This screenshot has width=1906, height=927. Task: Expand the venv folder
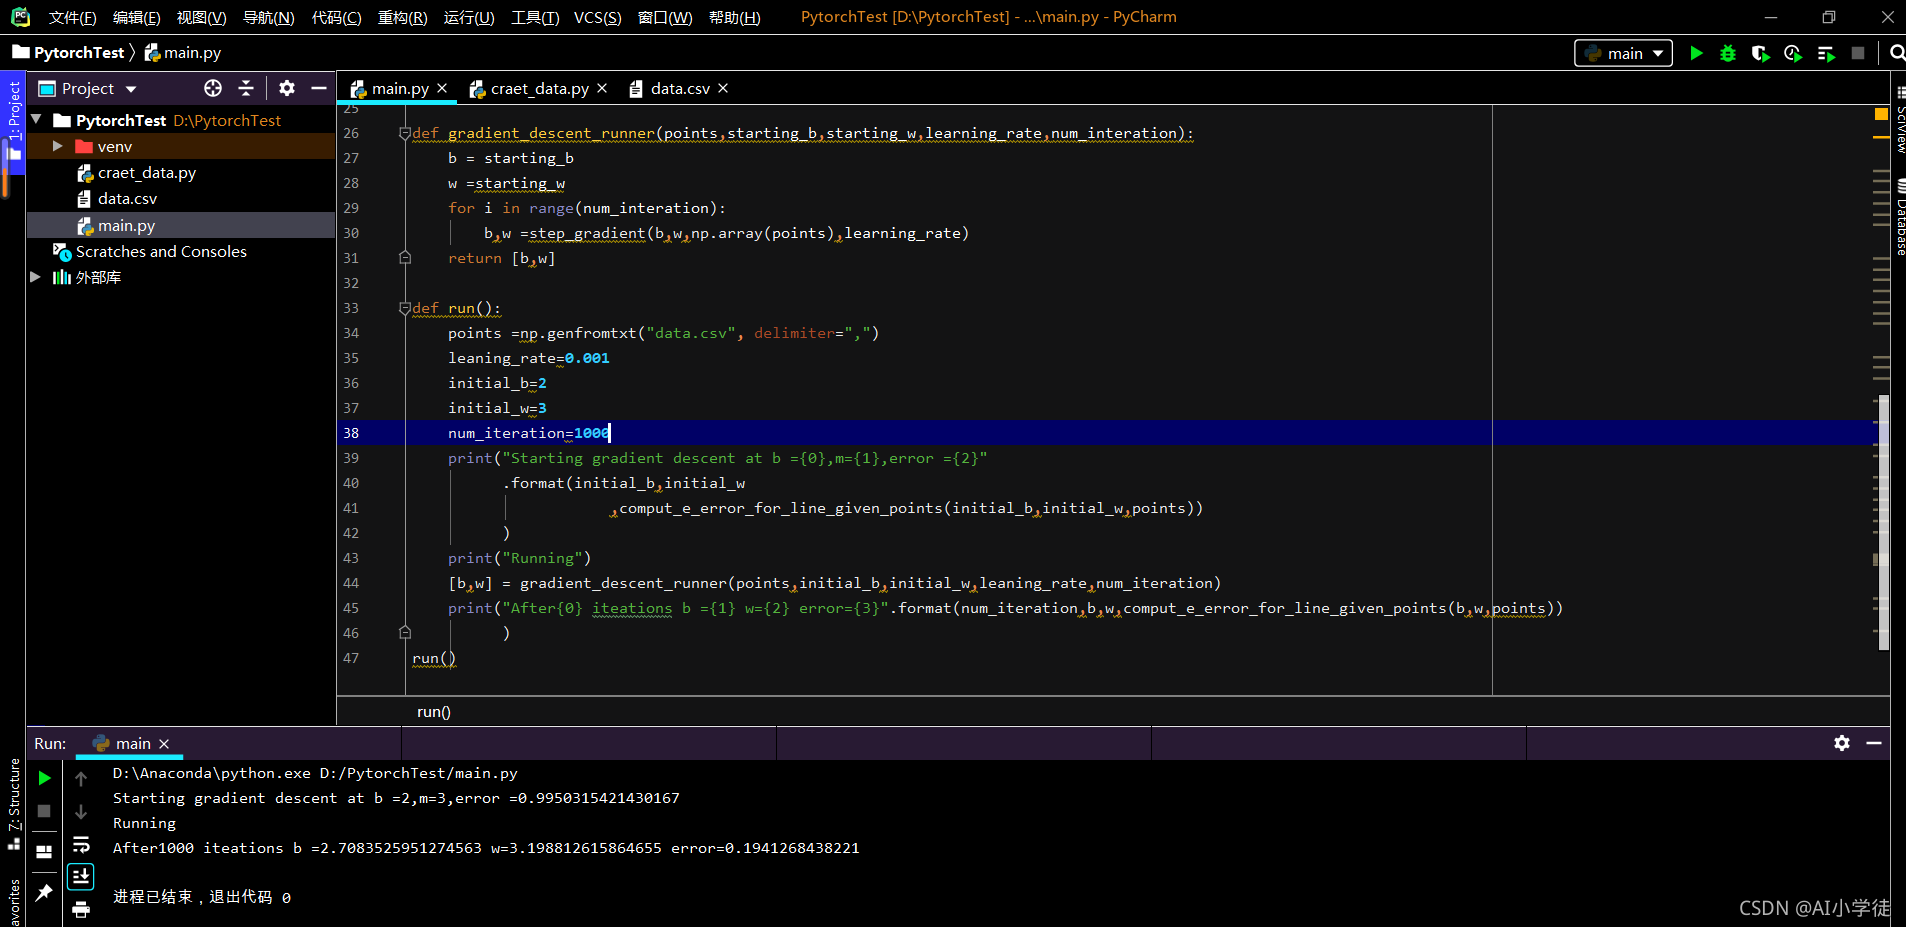tap(58, 146)
